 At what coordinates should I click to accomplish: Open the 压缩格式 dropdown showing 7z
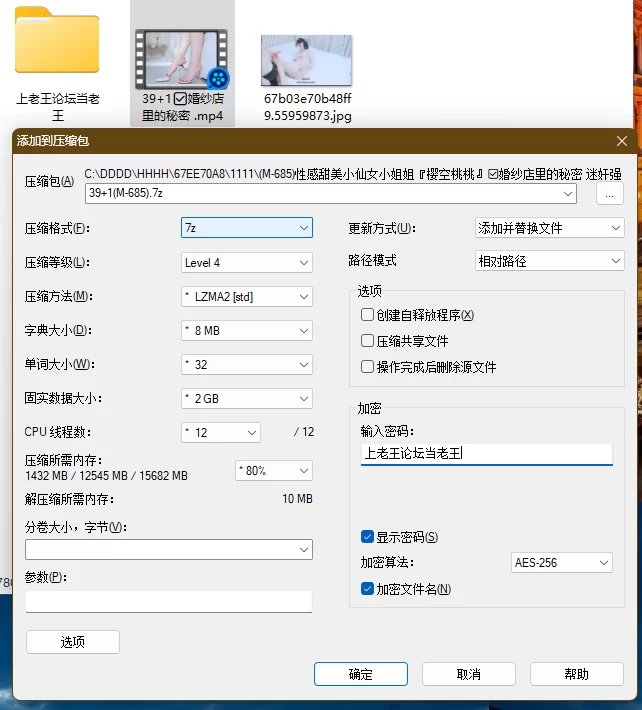[247, 228]
